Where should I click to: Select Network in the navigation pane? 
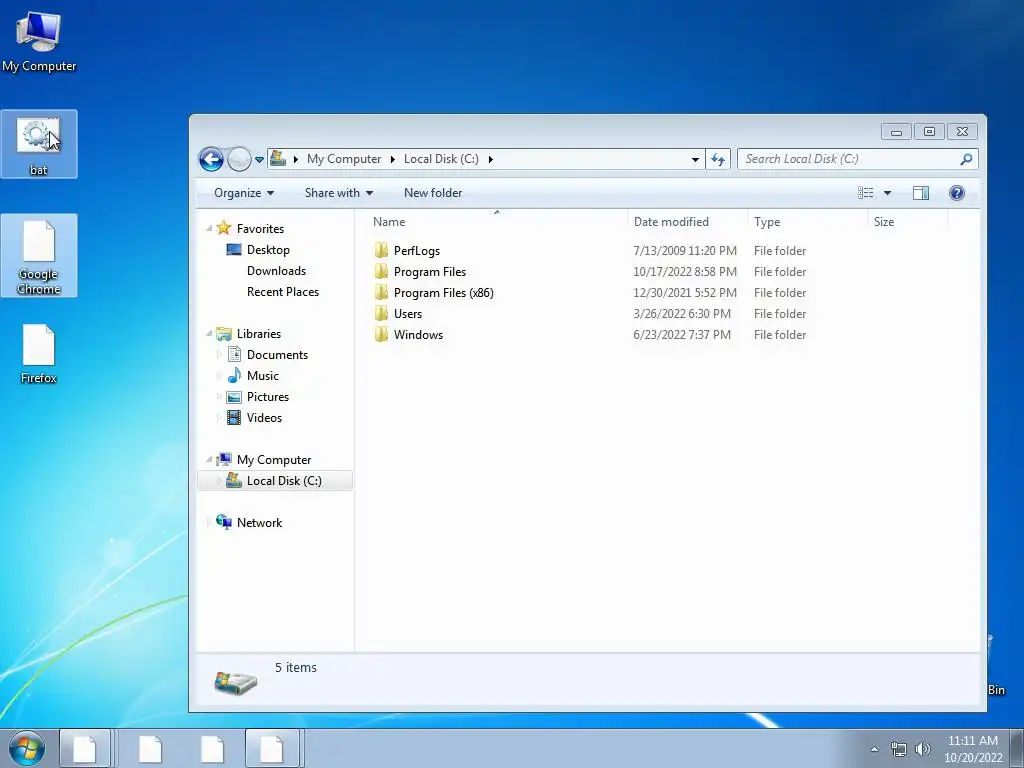coord(259,522)
